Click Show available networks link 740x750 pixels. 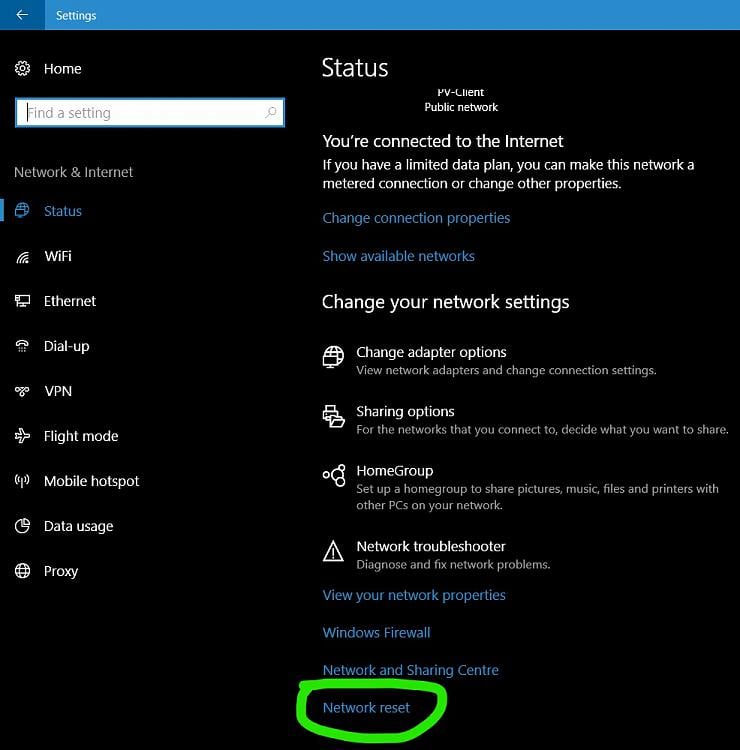[398, 256]
